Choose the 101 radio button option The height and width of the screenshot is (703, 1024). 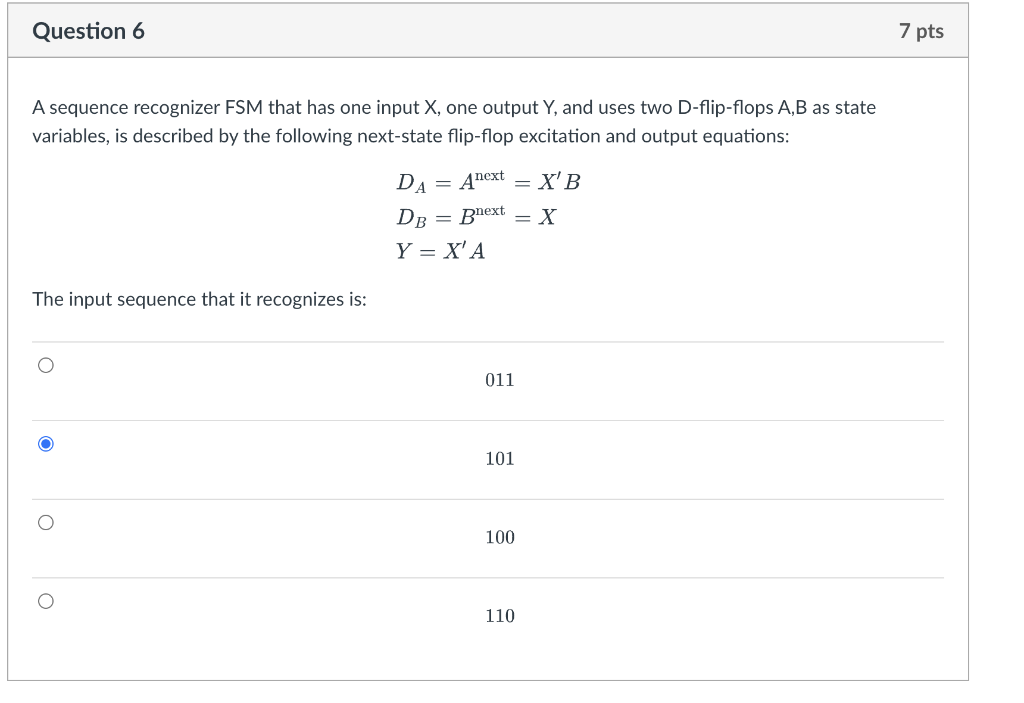pyautogui.click(x=46, y=444)
